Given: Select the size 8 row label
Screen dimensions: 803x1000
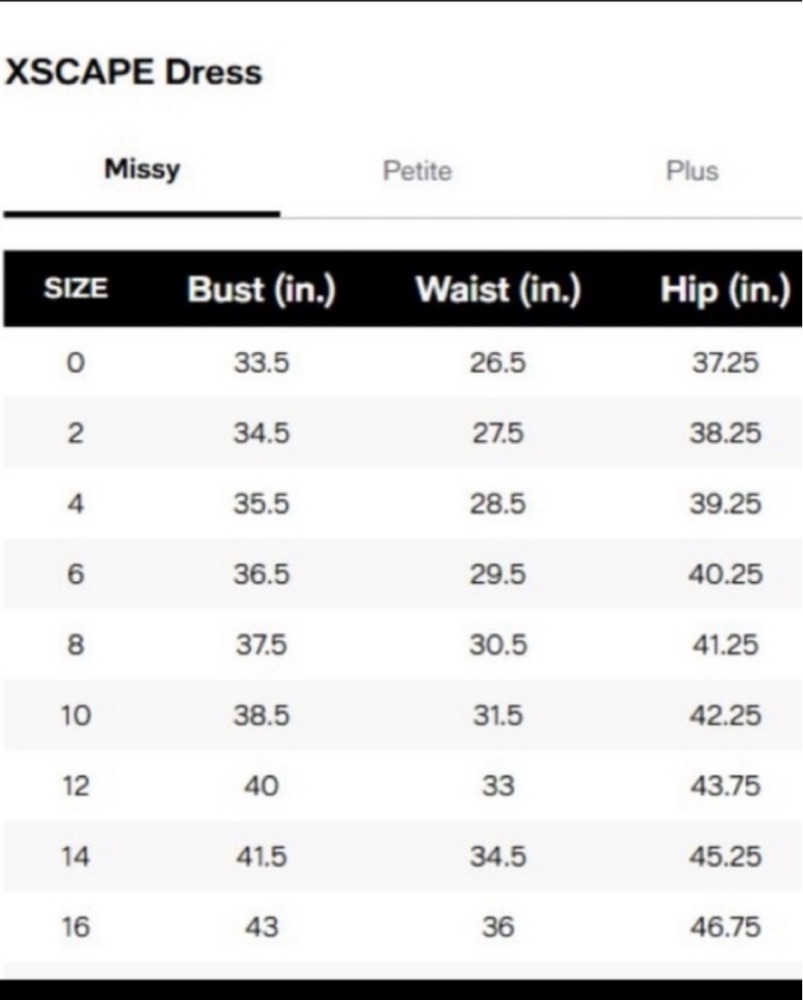Looking at the screenshot, I should click(75, 645).
